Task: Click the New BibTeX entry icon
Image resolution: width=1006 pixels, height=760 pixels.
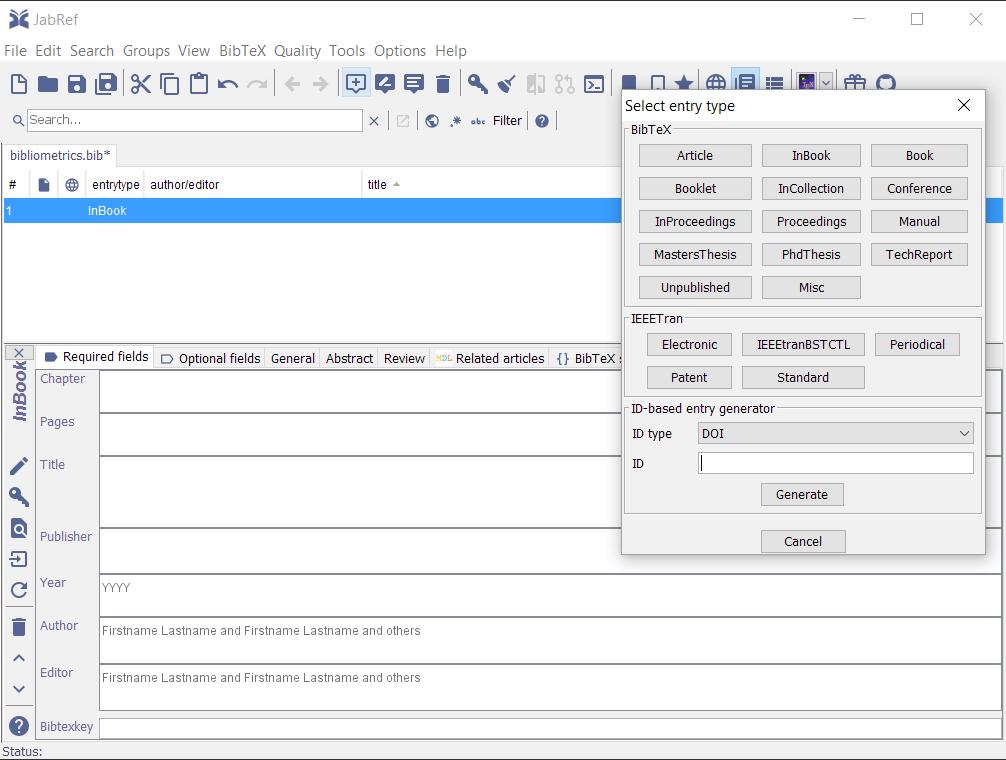Action: 355,84
